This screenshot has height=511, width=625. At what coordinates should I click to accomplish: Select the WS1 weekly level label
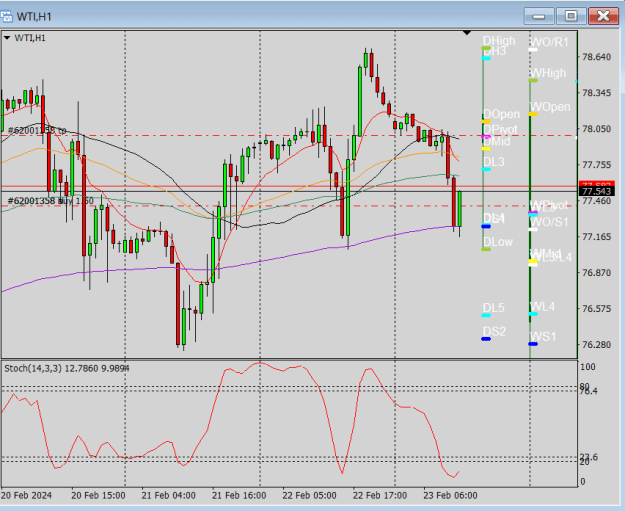coord(543,337)
